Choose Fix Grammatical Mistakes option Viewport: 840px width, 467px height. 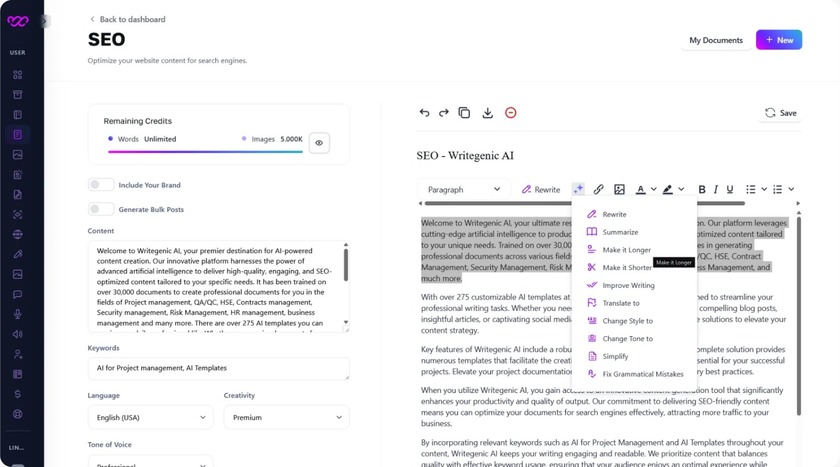pyautogui.click(x=634, y=374)
